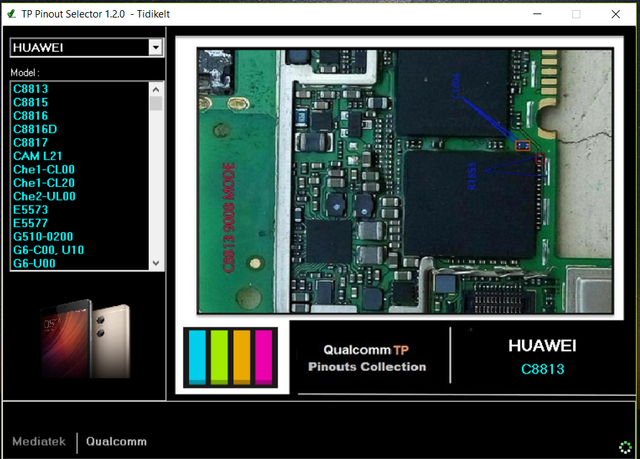Select model C8816D in the list
640x459 pixels.
(x=35, y=129)
